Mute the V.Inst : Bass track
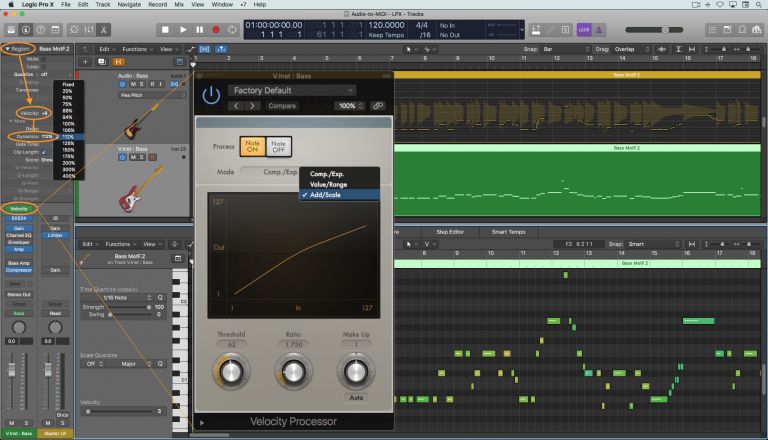The width and height of the screenshot is (768, 440). [133, 157]
